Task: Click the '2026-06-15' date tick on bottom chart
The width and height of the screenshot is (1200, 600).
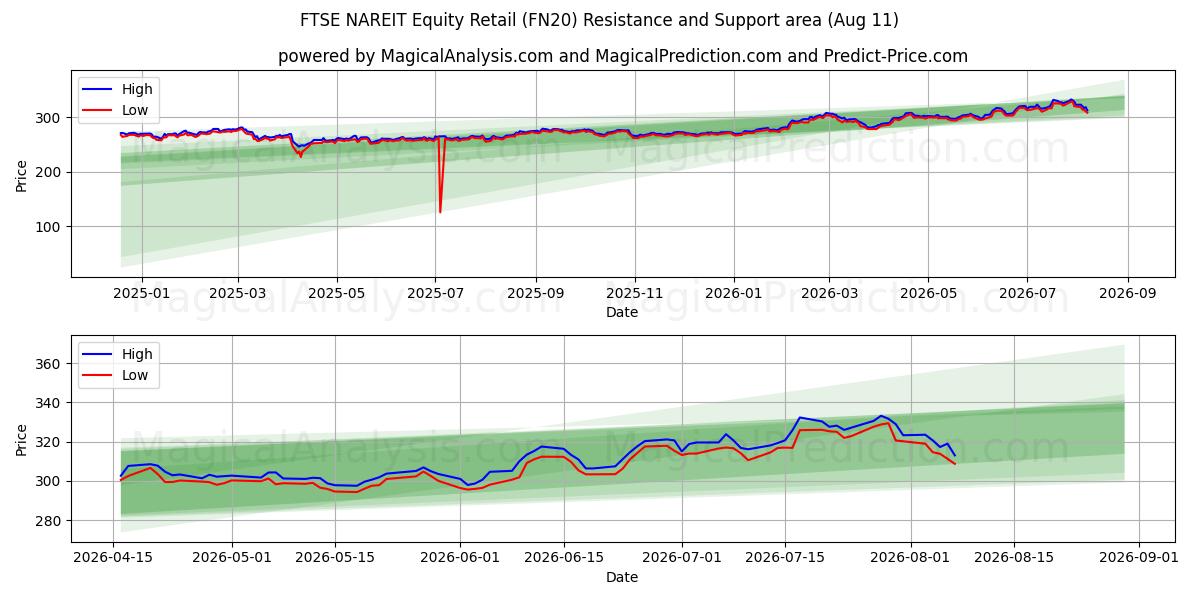Action: coord(563,559)
